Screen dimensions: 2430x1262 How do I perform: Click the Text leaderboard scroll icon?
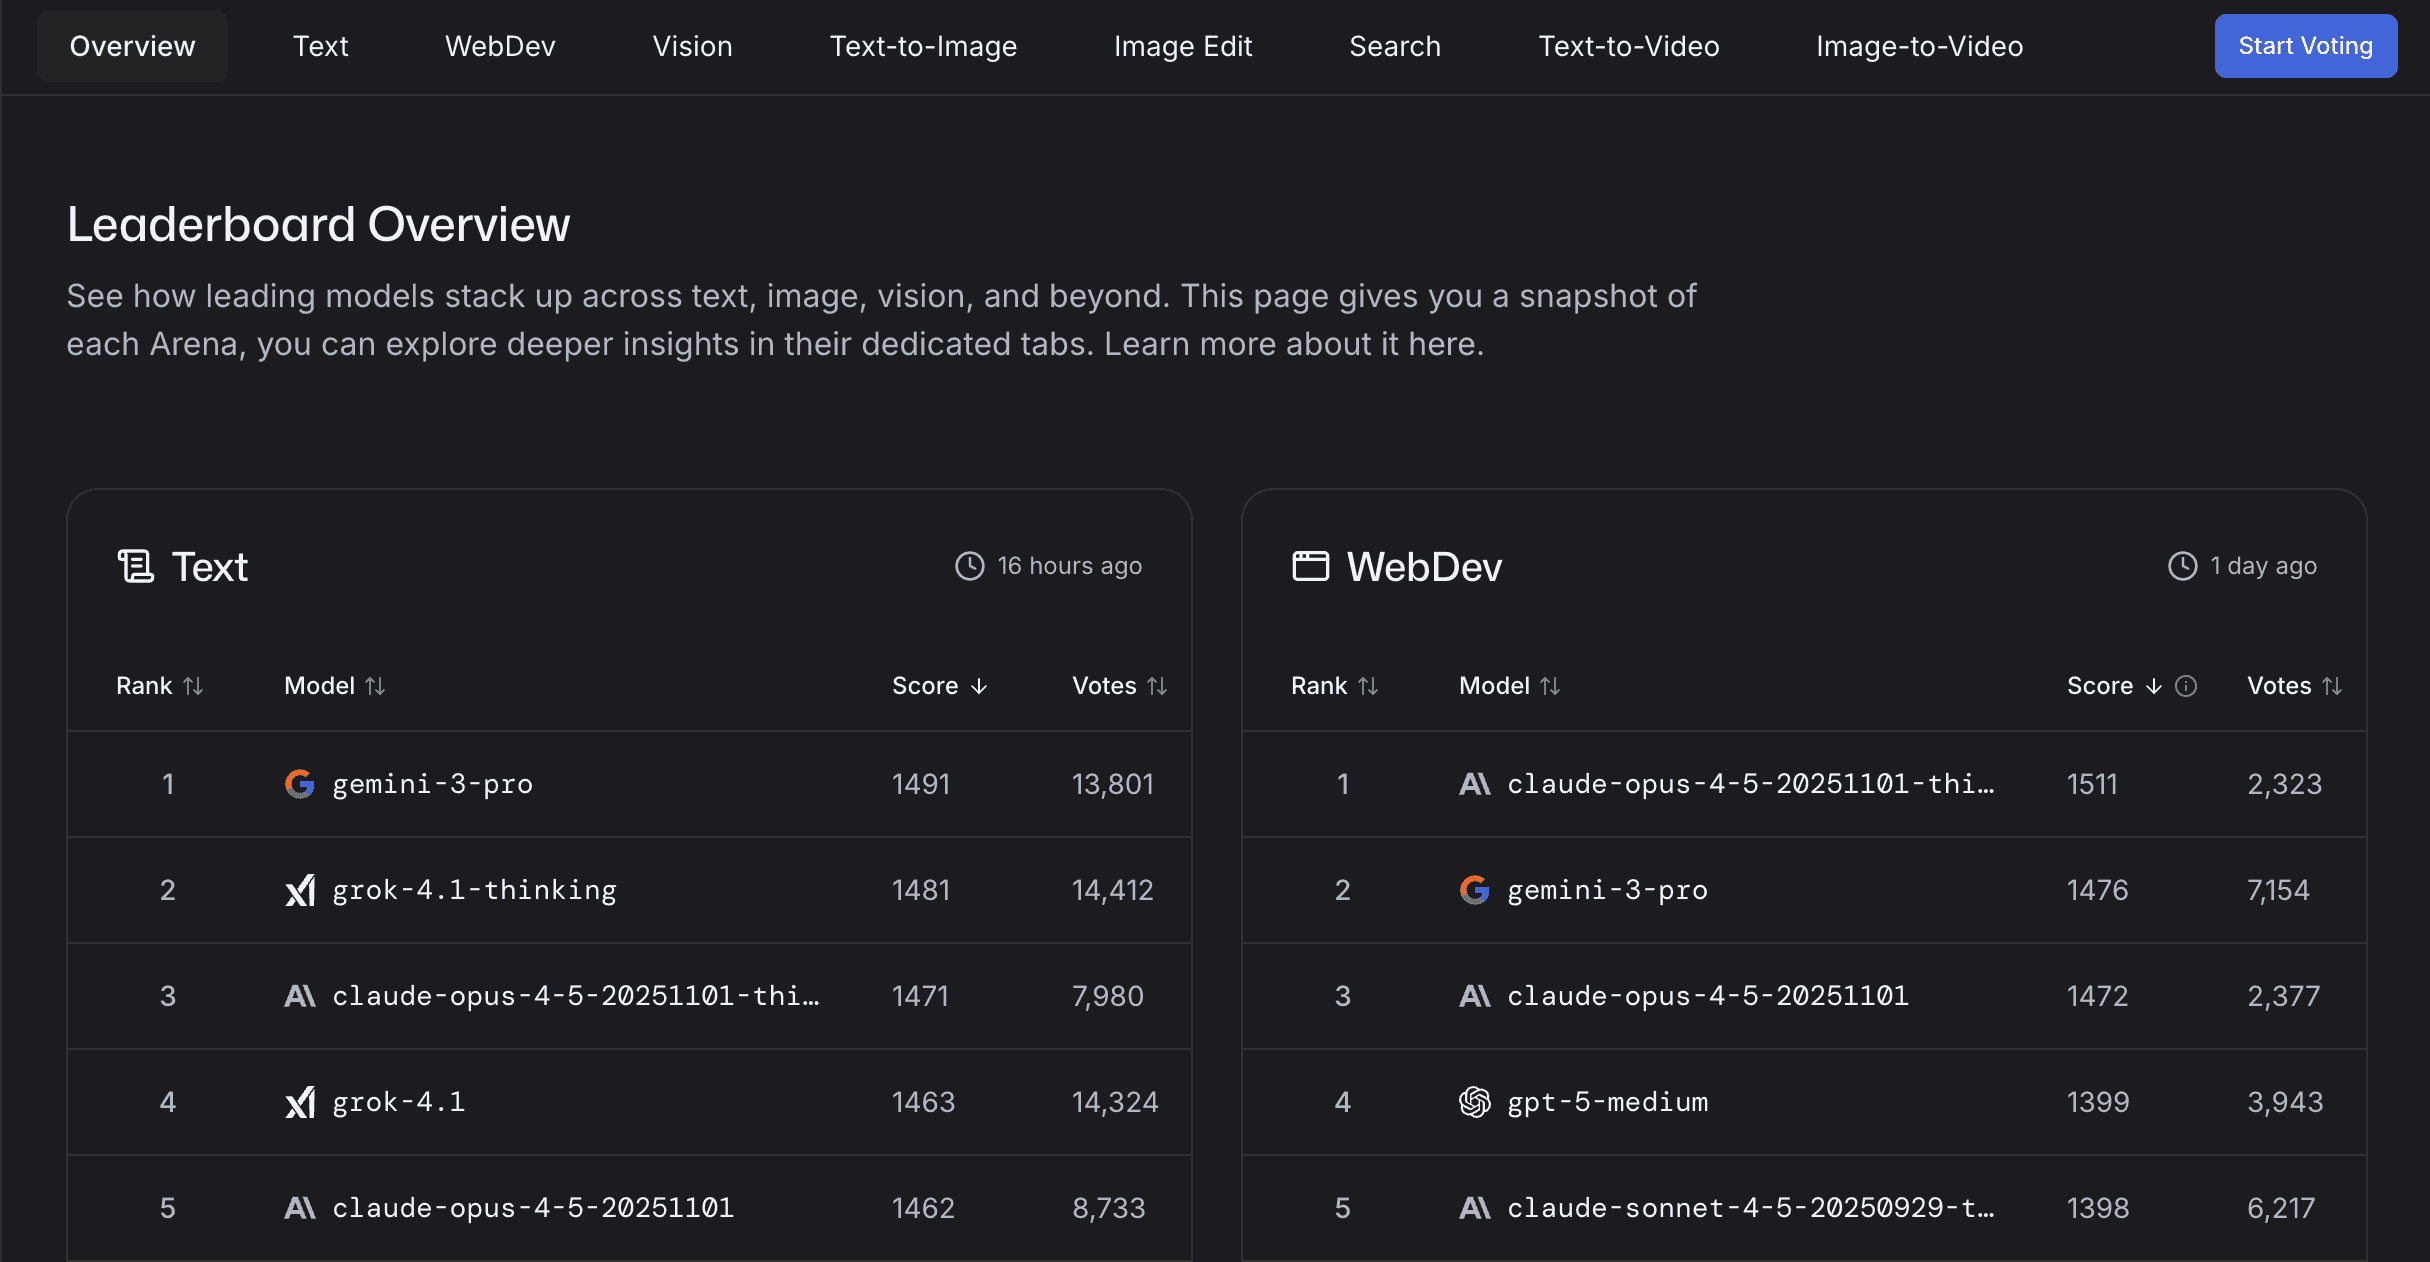click(136, 566)
